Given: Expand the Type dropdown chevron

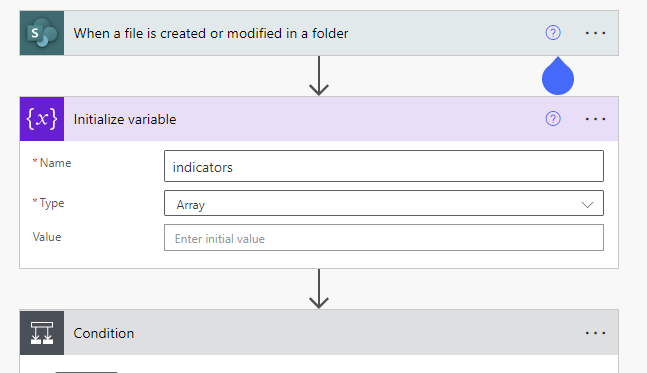Looking at the screenshot, I should tap(587, 205).
